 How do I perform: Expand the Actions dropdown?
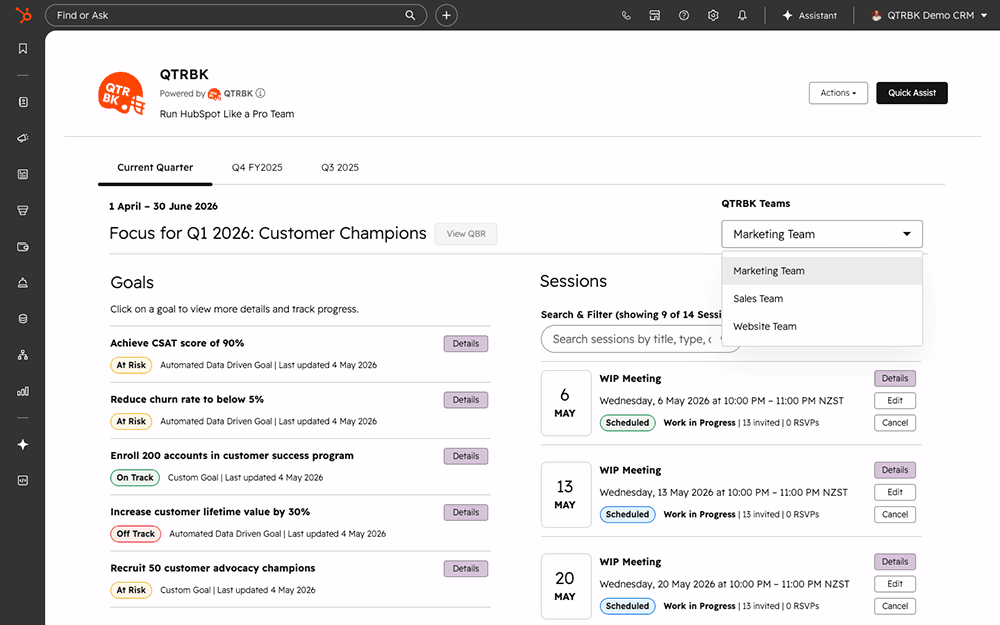(x=838, y=93)
